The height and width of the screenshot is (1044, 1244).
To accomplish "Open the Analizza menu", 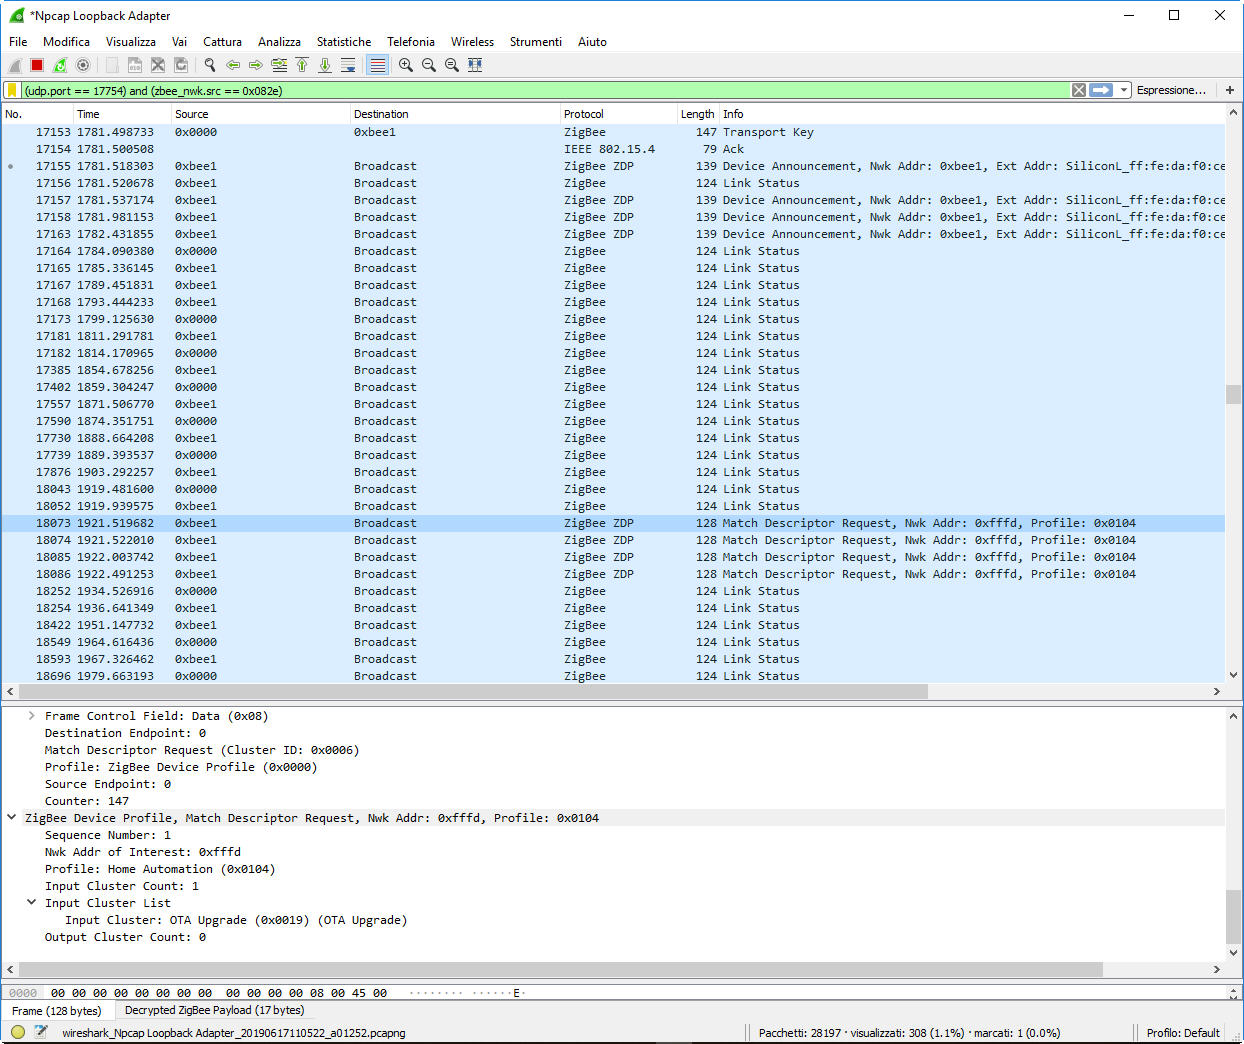I will click(x=279, y=42).
